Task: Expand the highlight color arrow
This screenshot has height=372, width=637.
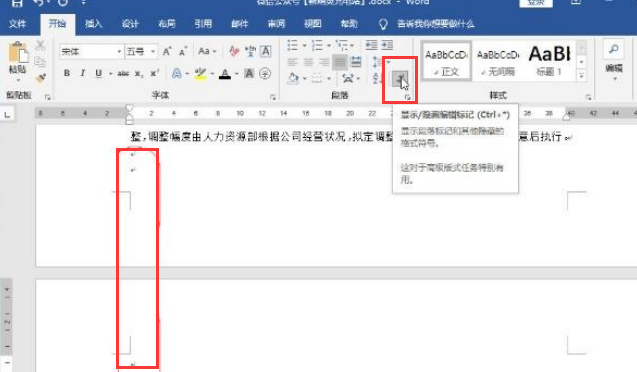Action: click(212, 74)
